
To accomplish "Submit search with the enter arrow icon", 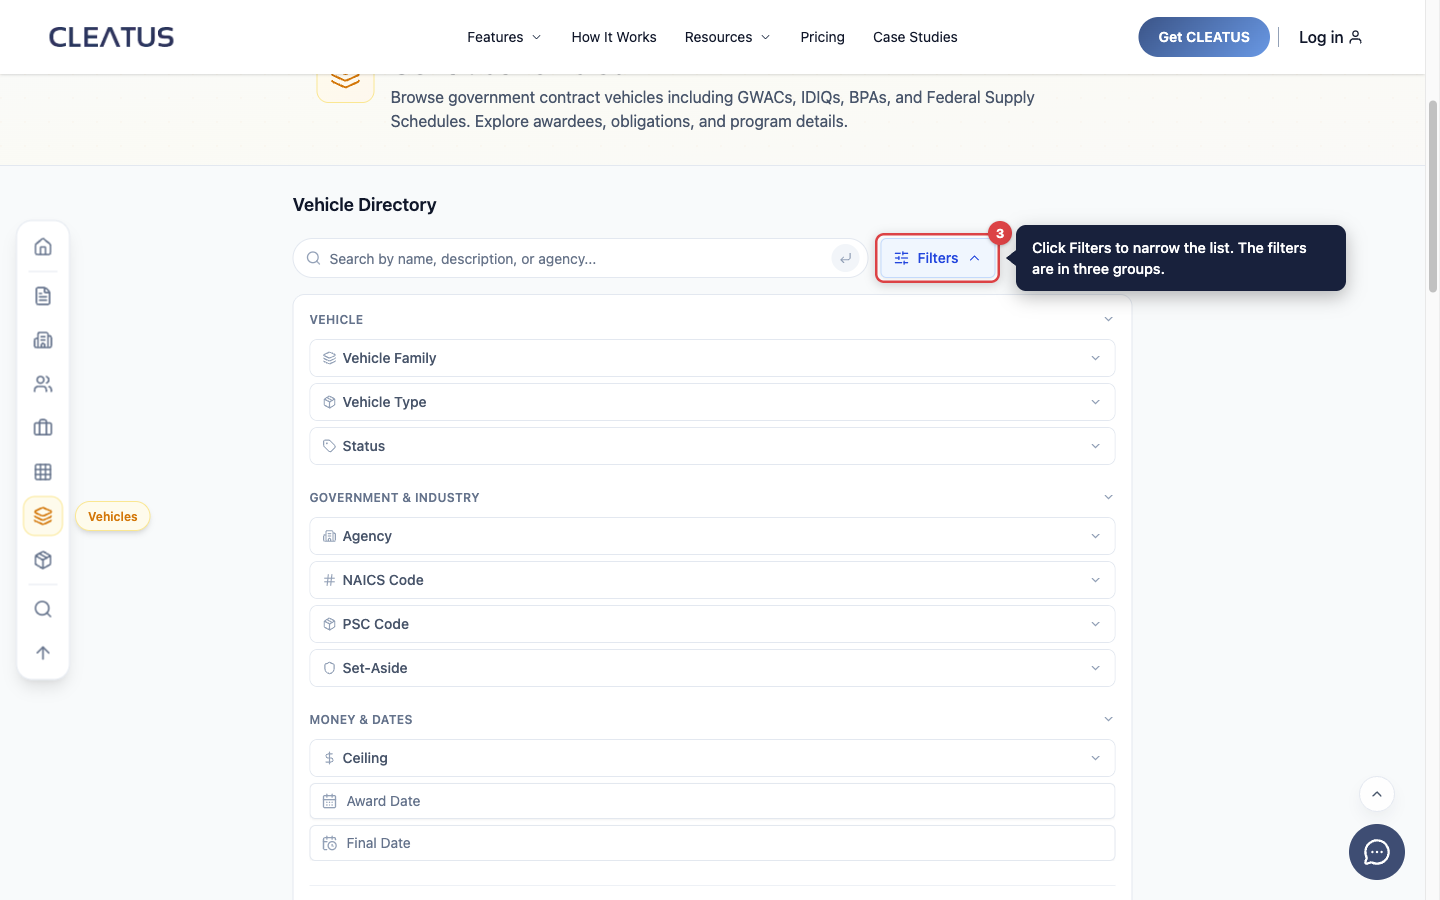I will [x=845, y=258].
